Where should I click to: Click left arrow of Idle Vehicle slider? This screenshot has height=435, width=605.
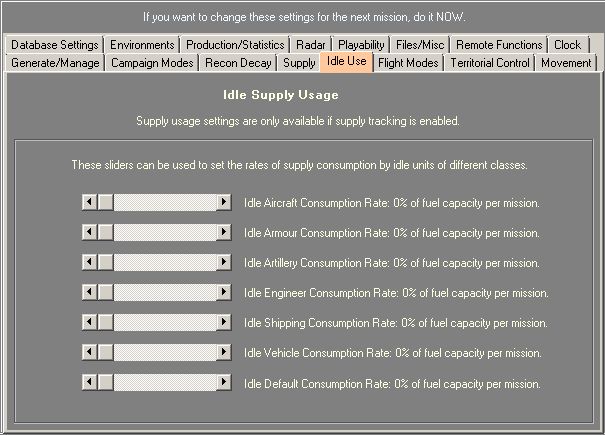point(88,353)
